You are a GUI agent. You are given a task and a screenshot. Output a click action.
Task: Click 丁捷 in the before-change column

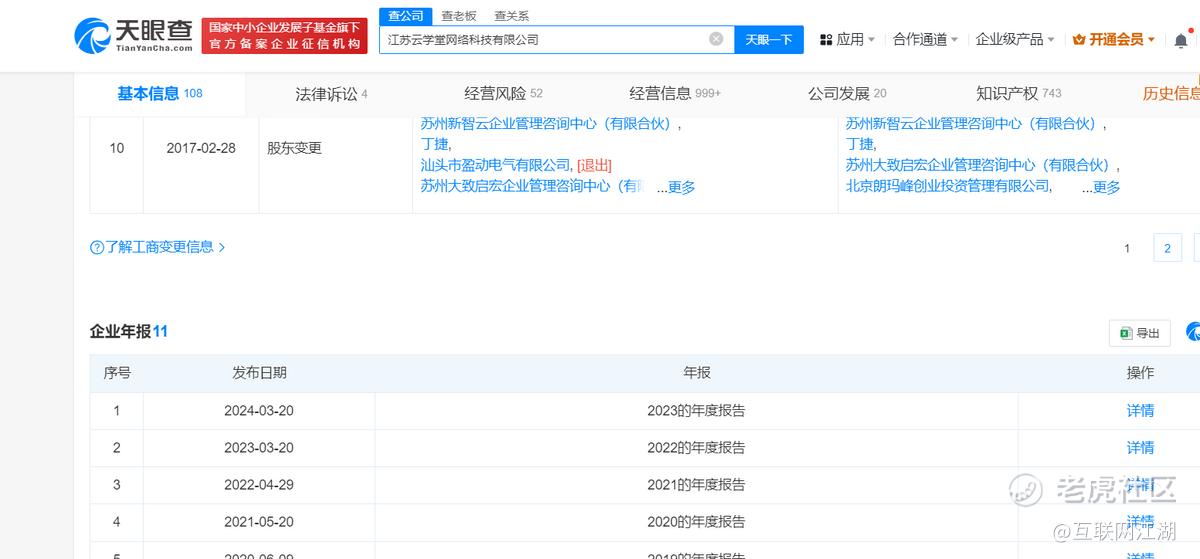point(435,145)
